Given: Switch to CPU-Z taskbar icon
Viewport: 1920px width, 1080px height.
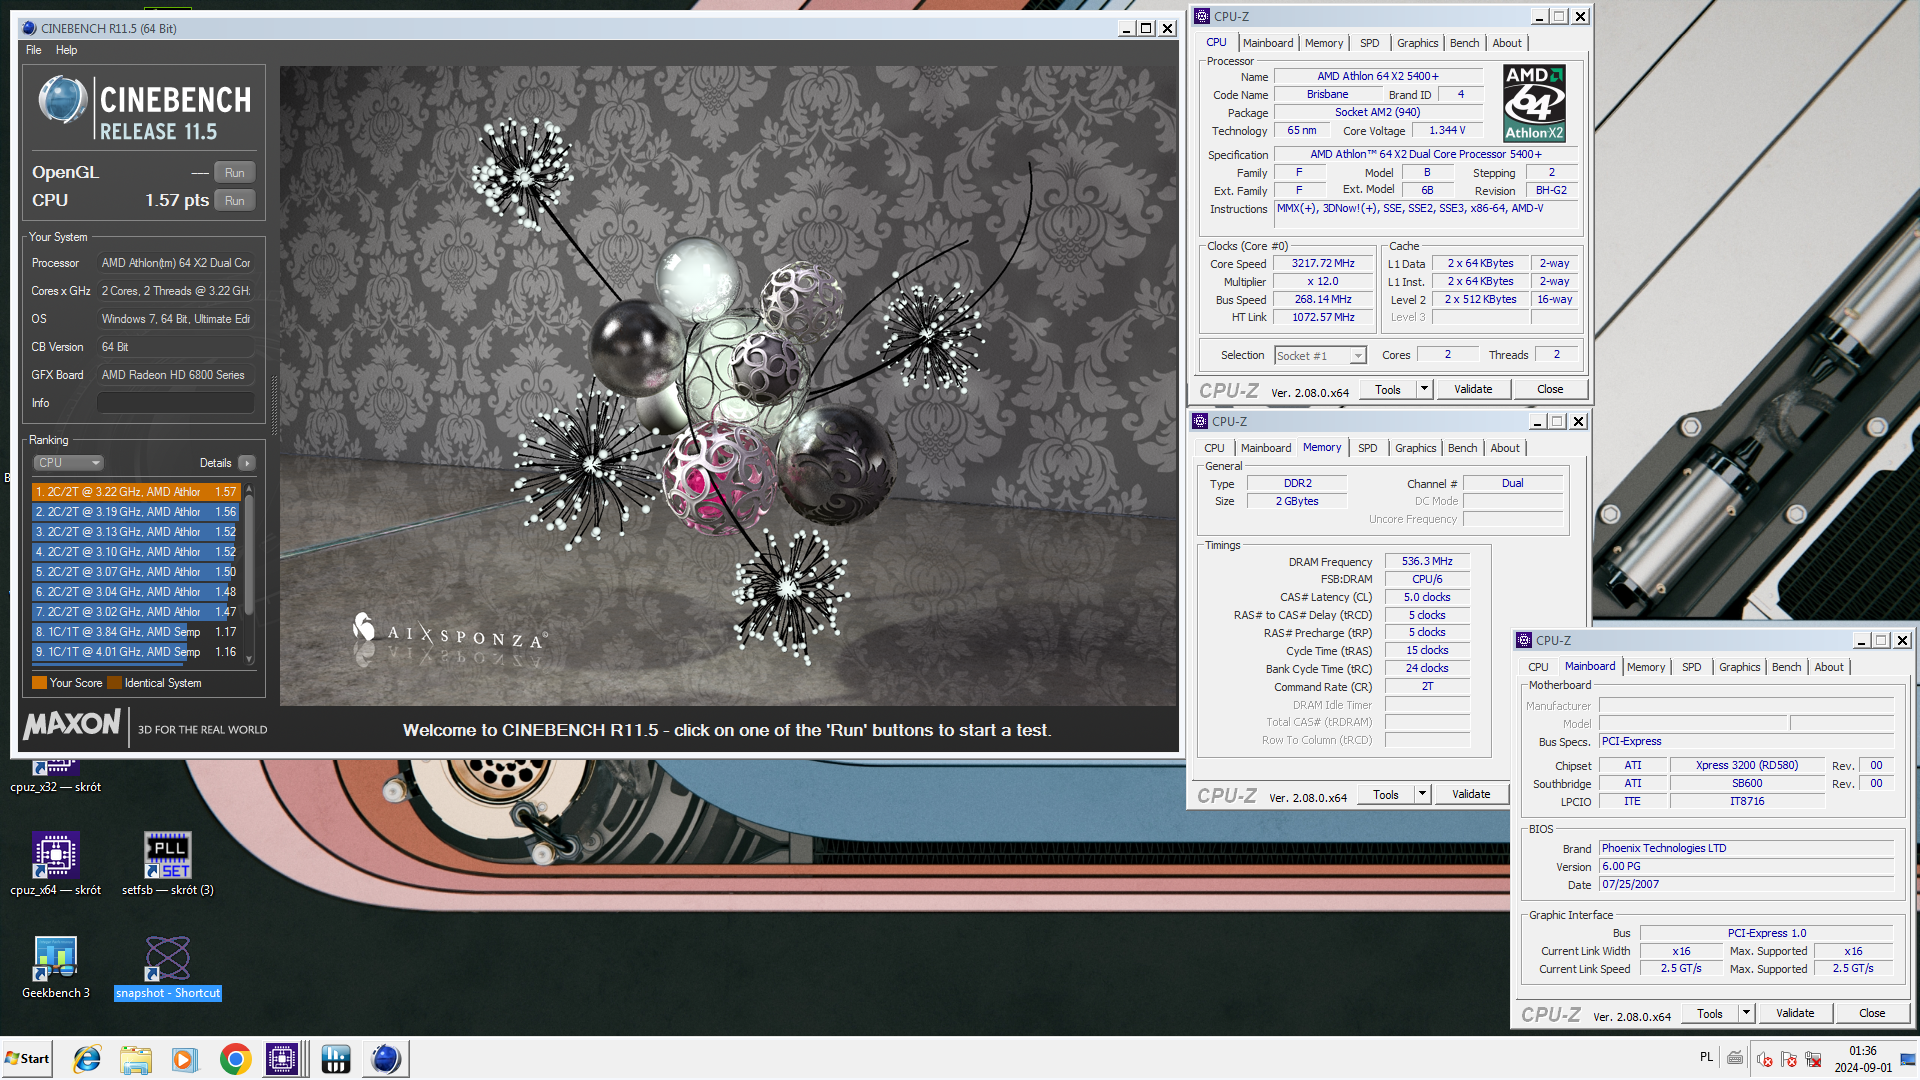Looking at the screenshot, I should tap(282, 1059).
